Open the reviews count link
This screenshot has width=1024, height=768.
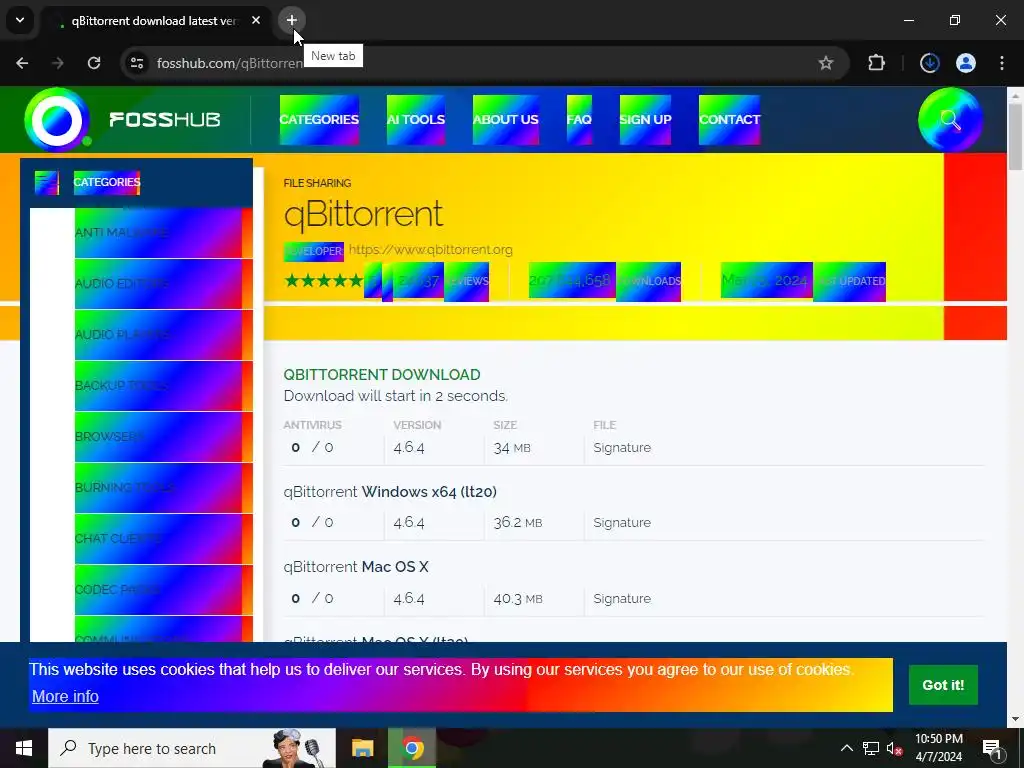(441, 281)
